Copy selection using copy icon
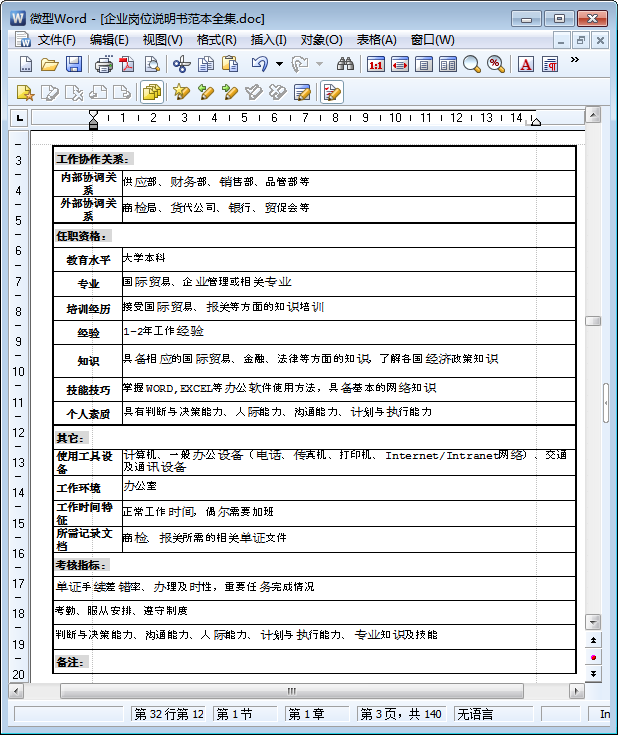This screenshot has height=735, width=618. (x=205, y=64)
